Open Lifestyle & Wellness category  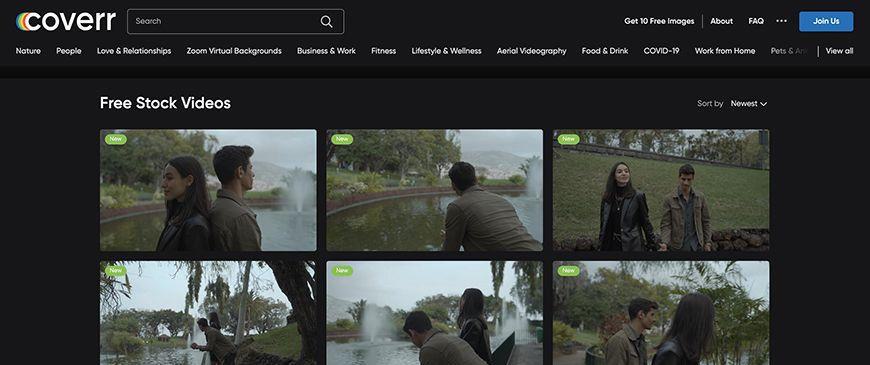pyautogui.click(x=447, y=51)
